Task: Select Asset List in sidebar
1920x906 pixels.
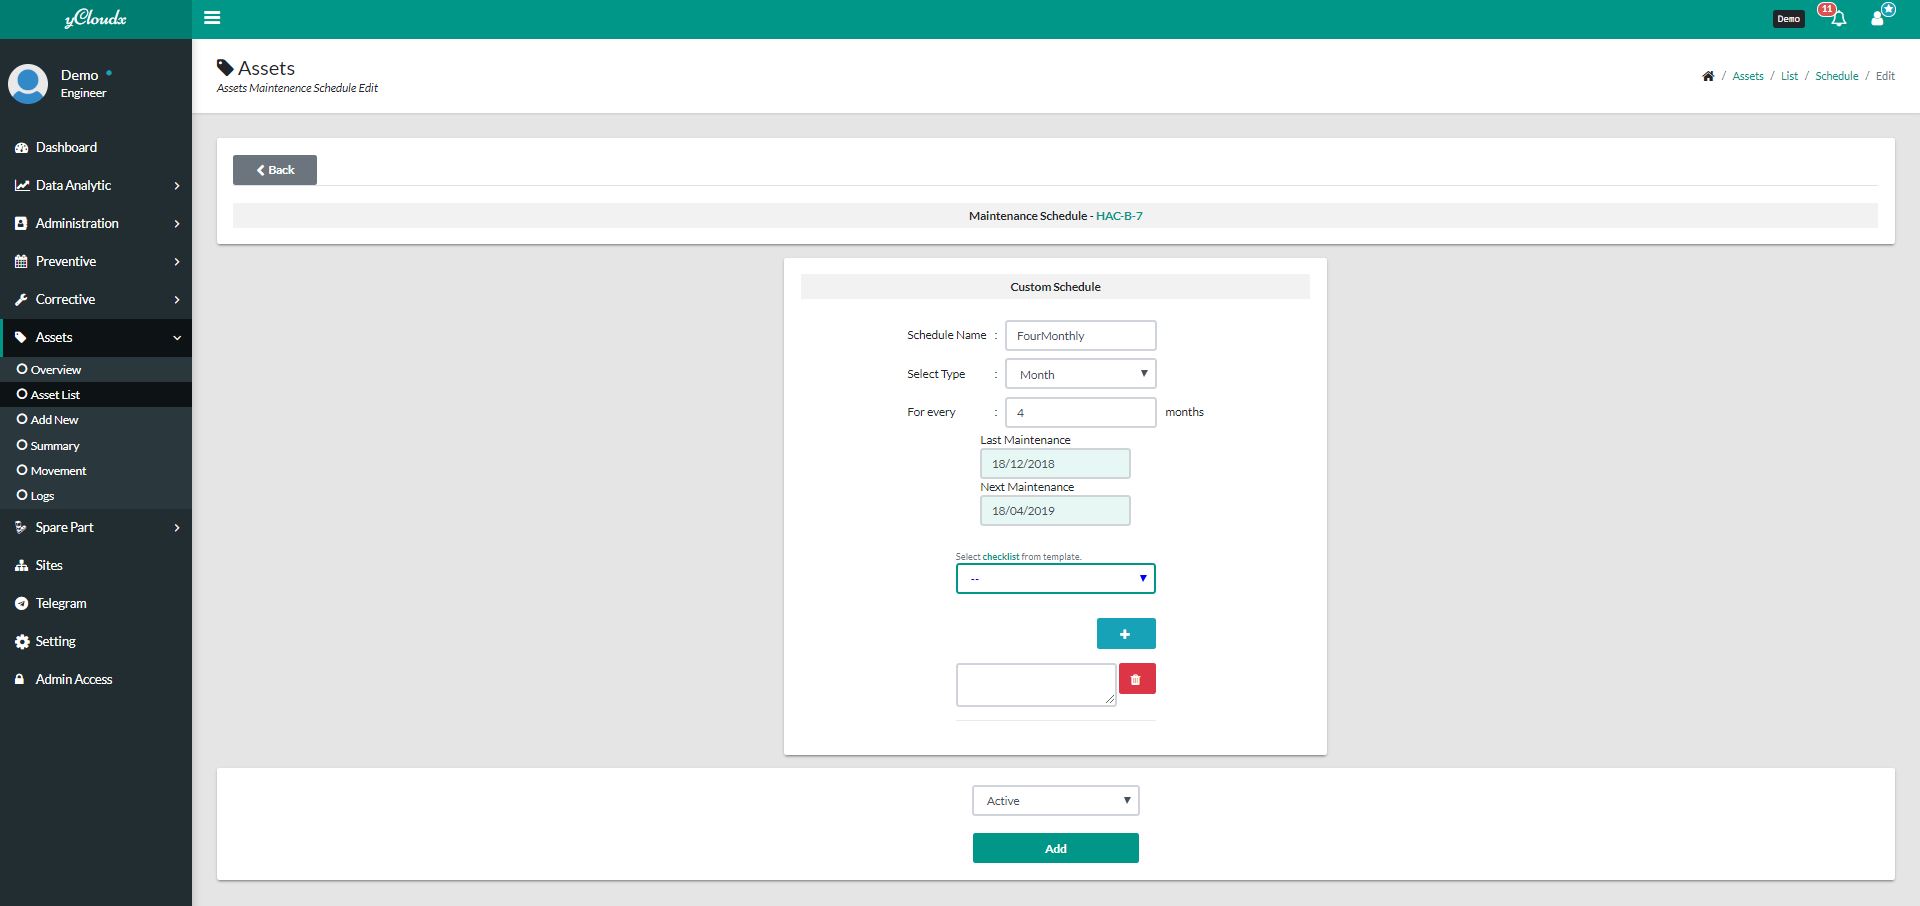Action: [x=55, y=395]
